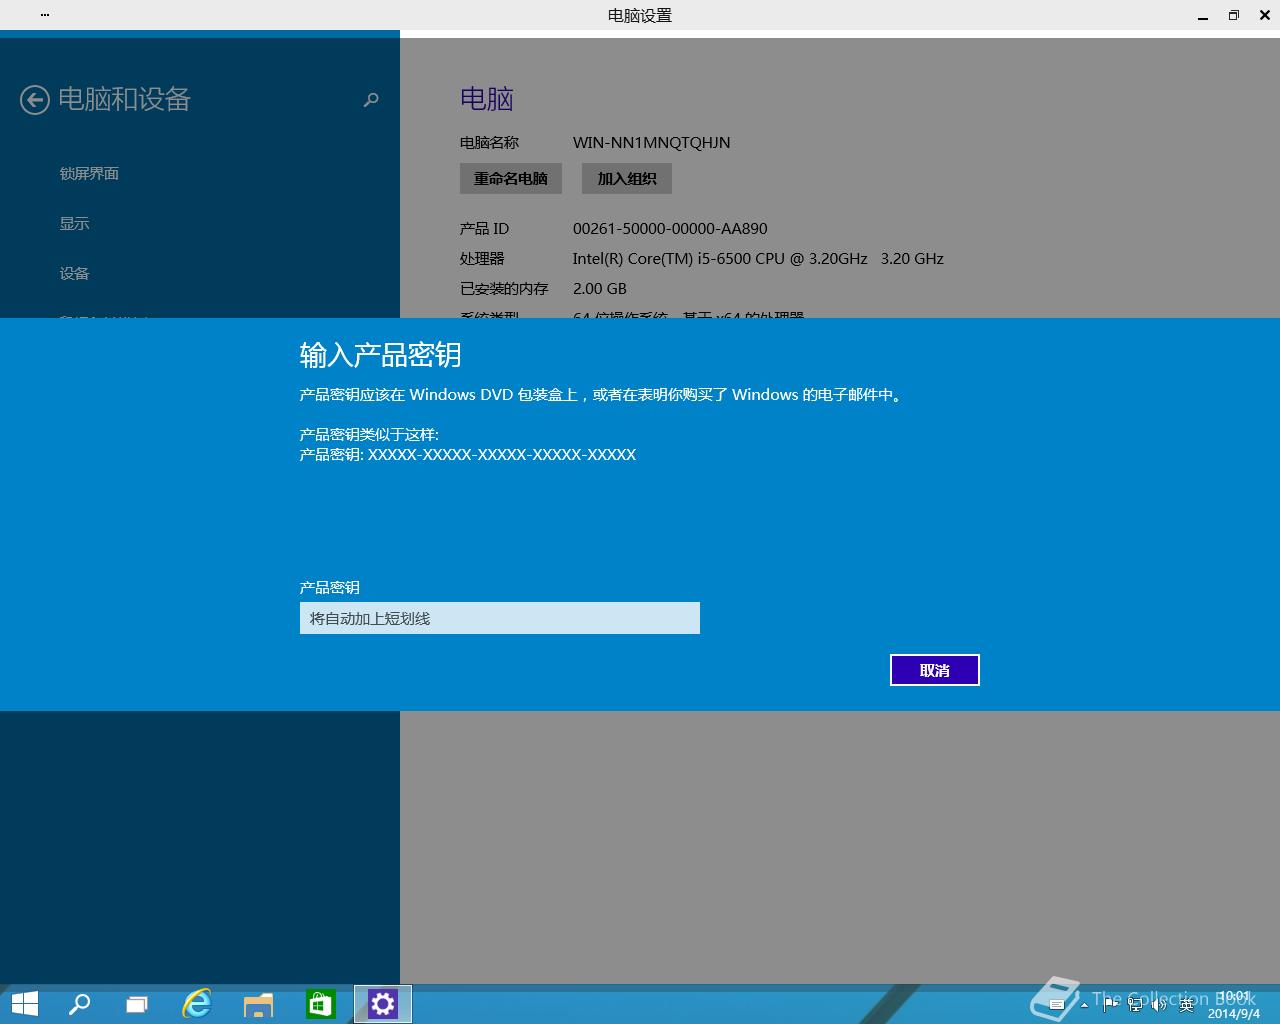Open Task View on taskbar
The height and width of the screenshot is (1024, 1280).
pos(137,1004)
